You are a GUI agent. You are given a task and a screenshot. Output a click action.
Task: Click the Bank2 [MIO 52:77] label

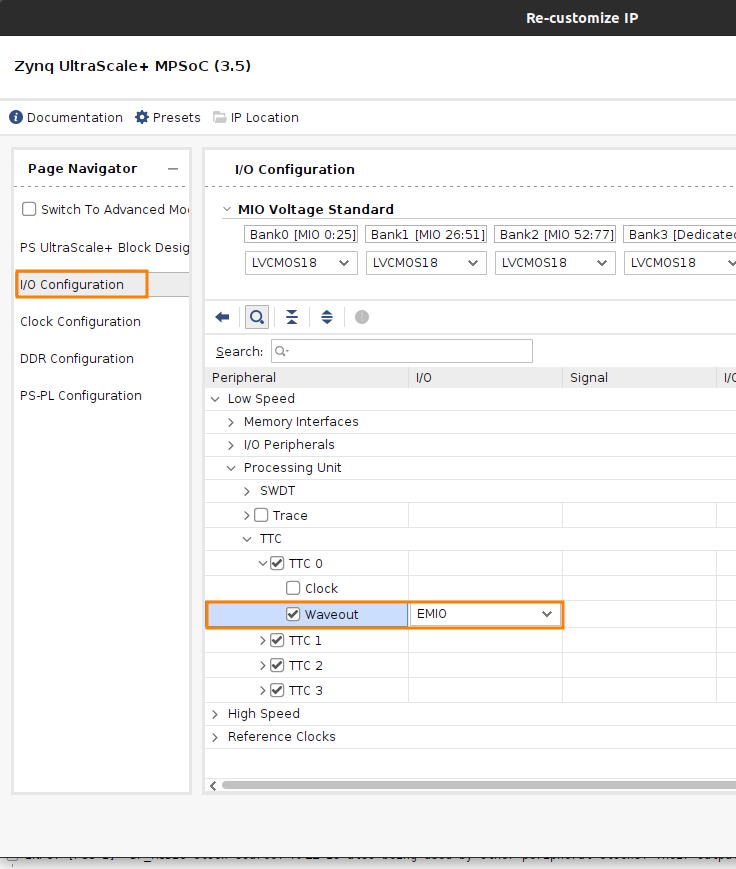[x=555, y=234]
